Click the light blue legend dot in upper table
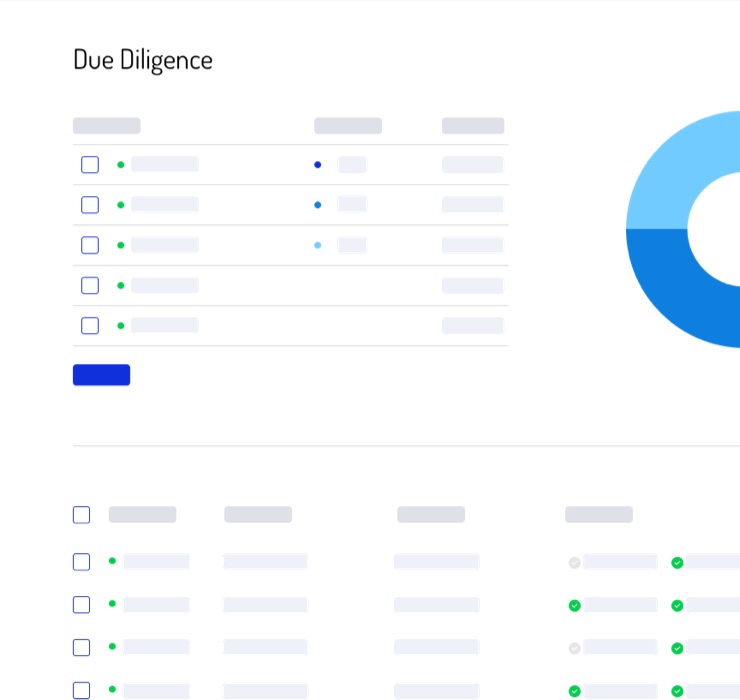The height and width of the screenshot is (700, 740). click(318, 245)
